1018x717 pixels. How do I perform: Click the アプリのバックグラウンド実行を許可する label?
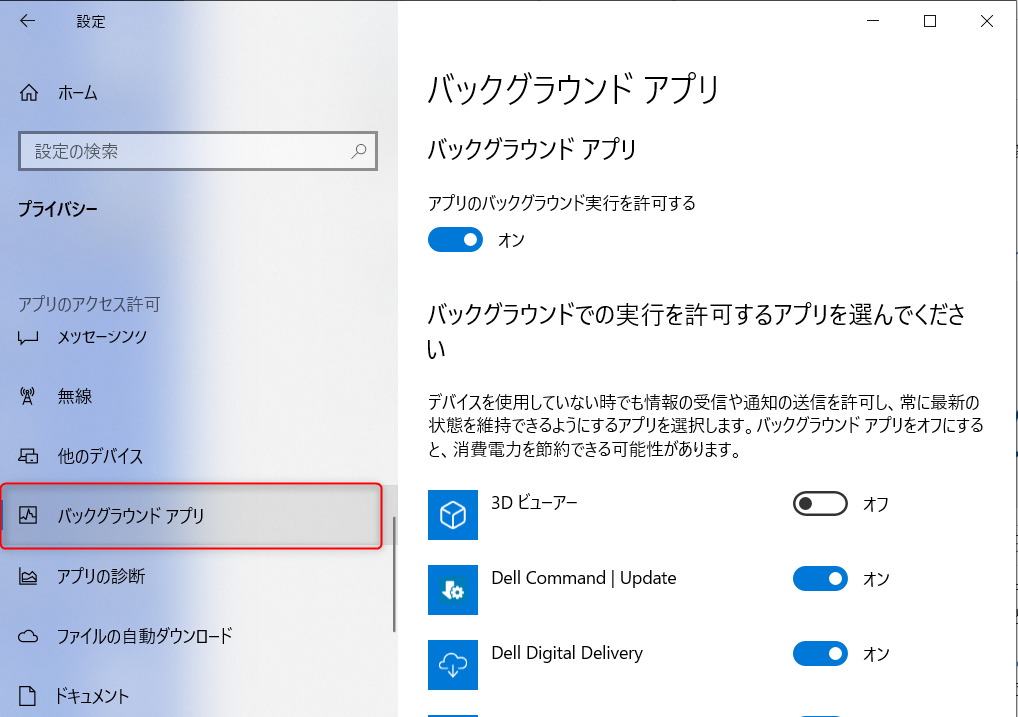point(562,203)
